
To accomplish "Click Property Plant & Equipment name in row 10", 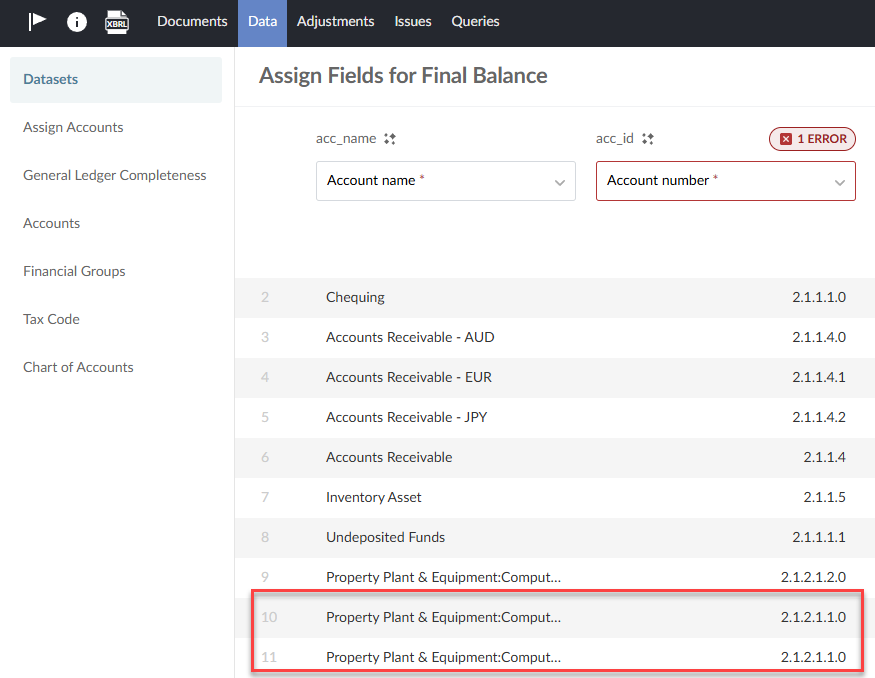I will tap(443, 618).
